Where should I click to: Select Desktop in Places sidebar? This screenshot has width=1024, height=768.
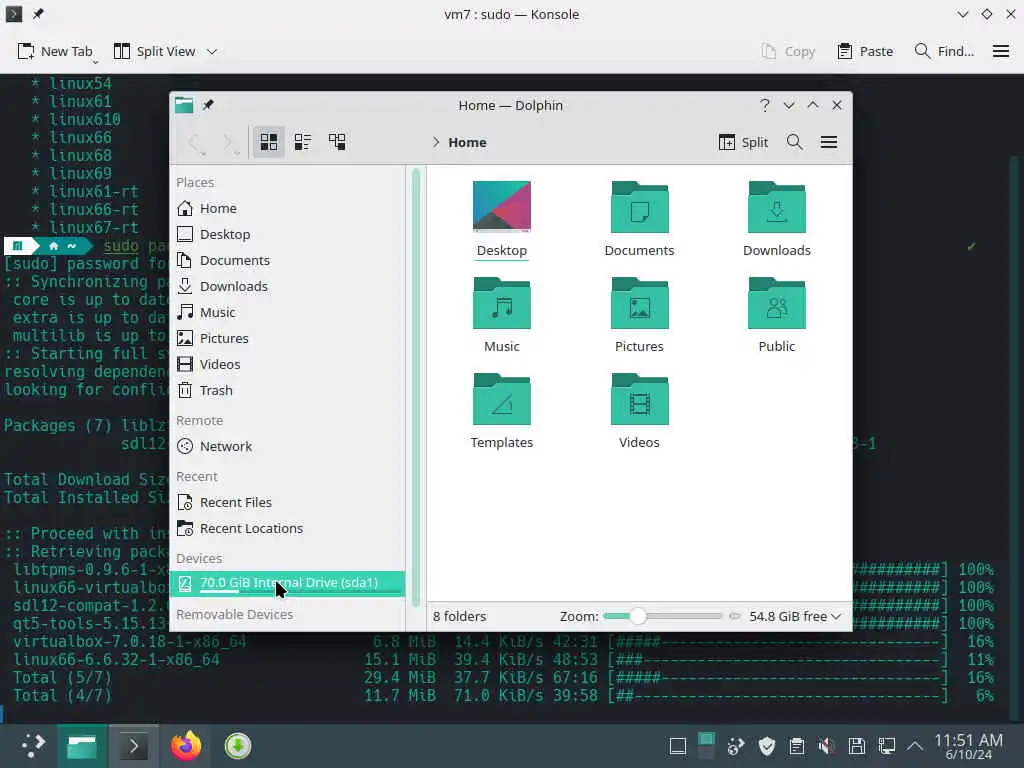(287, 234)
